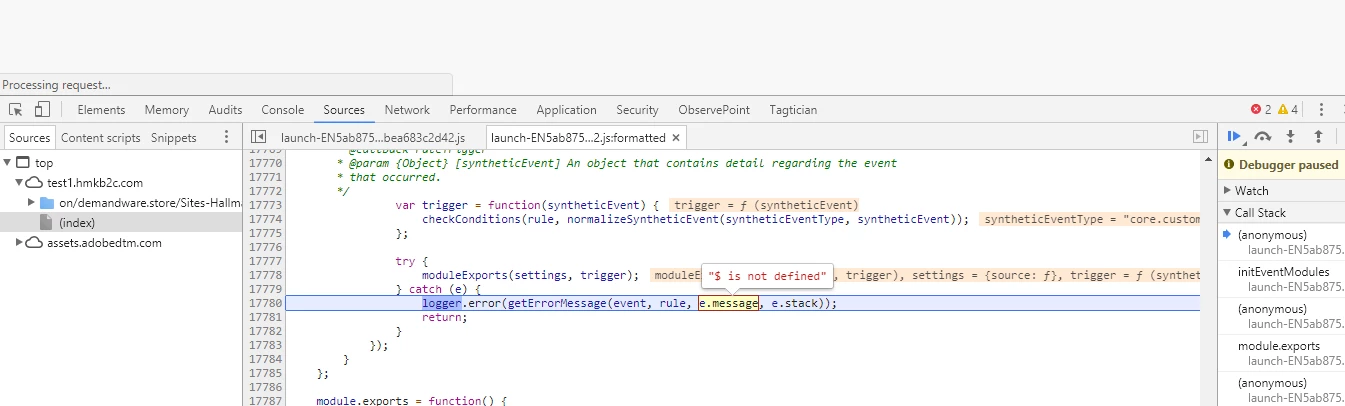This screenshot has width=1345, height=406.
Task: Collapse the top frame tree node
Action: pos(8,163)
